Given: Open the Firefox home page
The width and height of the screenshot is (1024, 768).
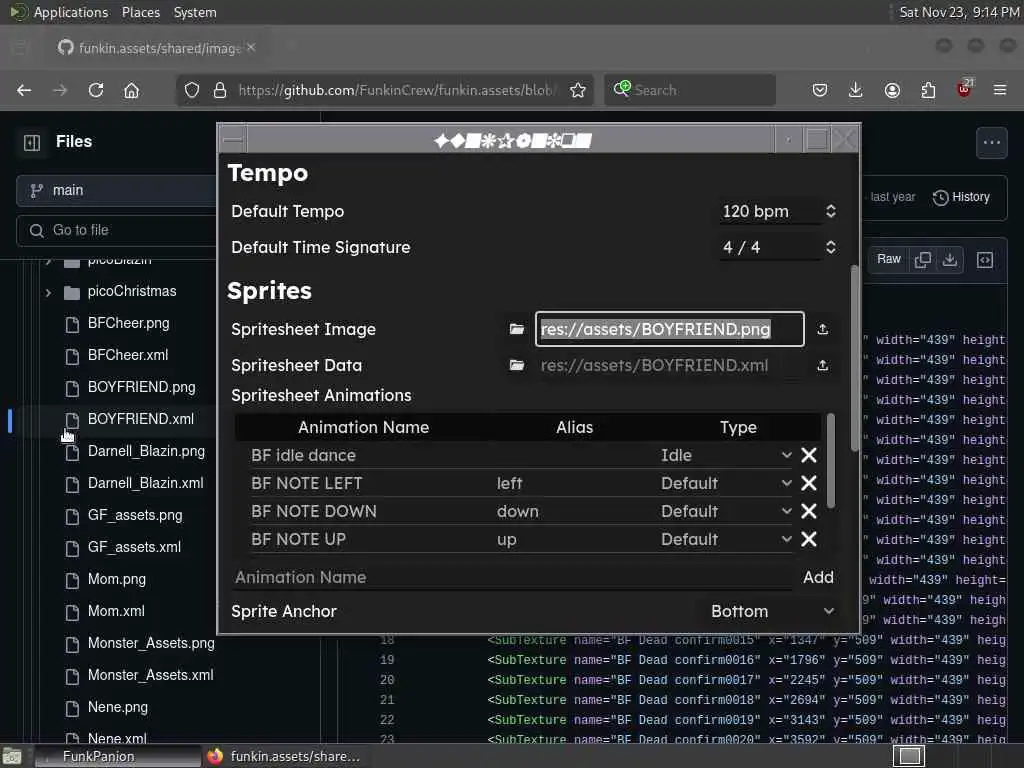Looking at the screenshot, I should click(x=131, y=90).
